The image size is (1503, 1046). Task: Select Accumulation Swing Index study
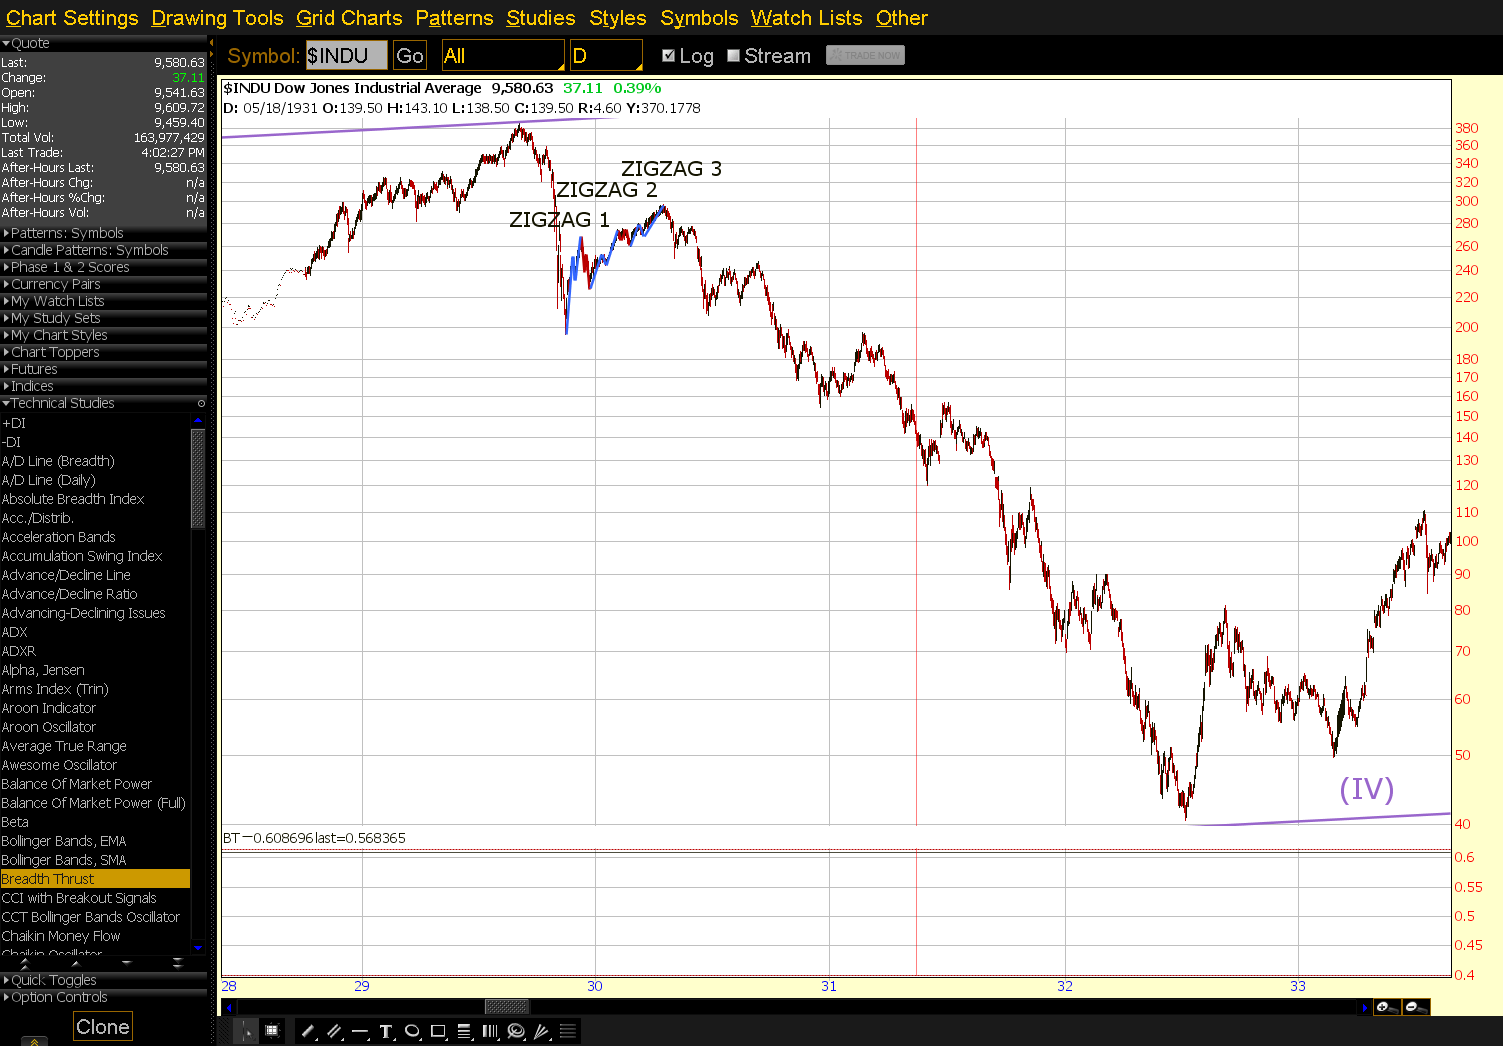click(x=95, y=556)
